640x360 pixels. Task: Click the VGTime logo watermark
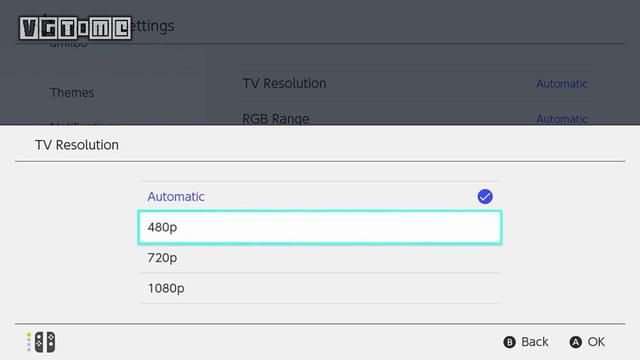click(x=75, y=28)
